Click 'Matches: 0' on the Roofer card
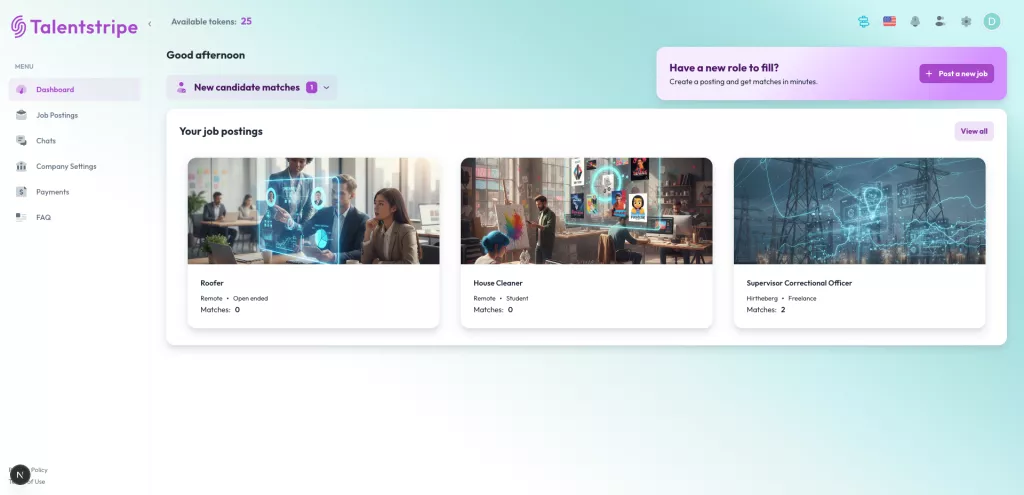1024x495 pixels. coord(220,310)
